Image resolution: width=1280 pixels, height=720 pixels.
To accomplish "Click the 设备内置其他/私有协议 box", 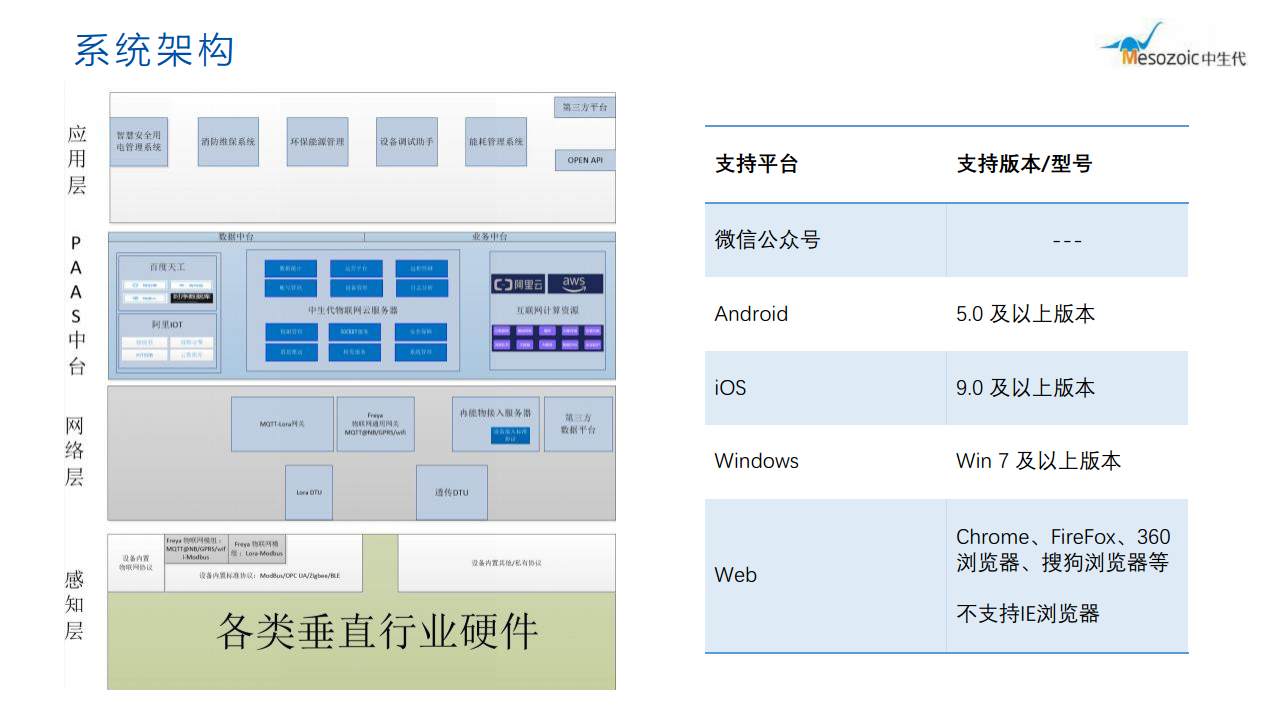I will [506, 563].
